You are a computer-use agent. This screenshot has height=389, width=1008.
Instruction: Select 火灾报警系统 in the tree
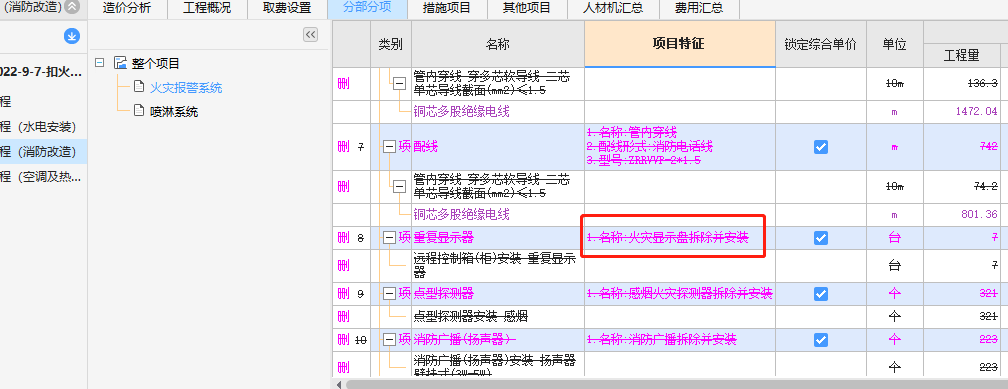[186, 87]
